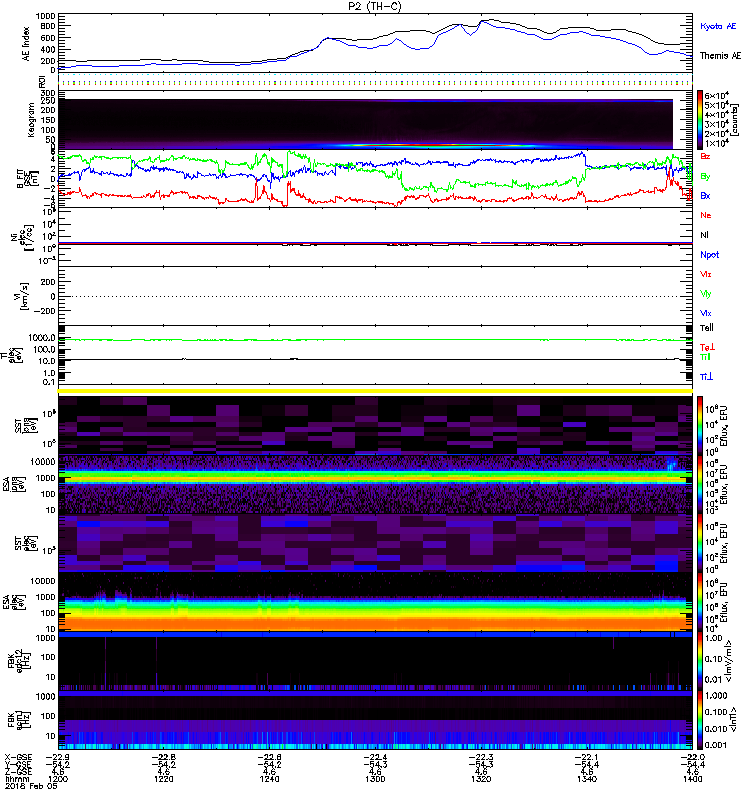Click the AE Index axis label
This screenshot has width=750, height=800.
26,44
